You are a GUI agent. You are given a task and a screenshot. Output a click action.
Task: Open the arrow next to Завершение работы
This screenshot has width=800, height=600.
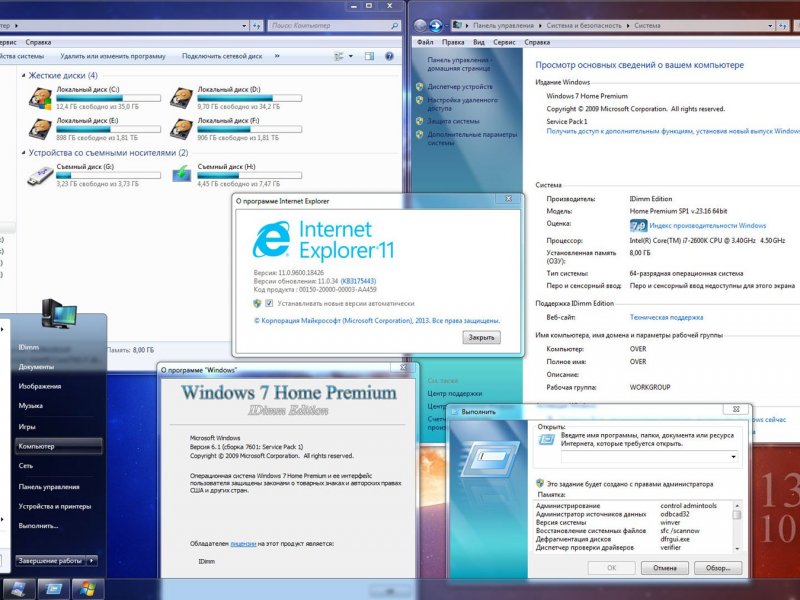(92, 561)
